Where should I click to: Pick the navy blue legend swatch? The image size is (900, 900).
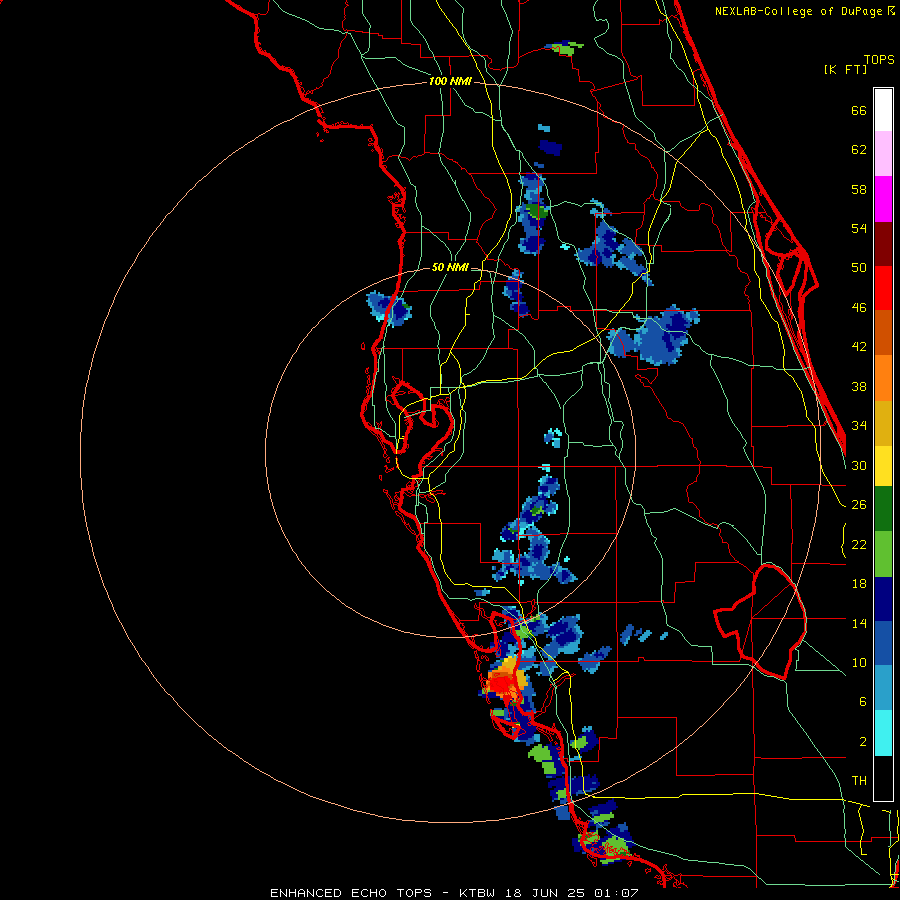(883, 599)
